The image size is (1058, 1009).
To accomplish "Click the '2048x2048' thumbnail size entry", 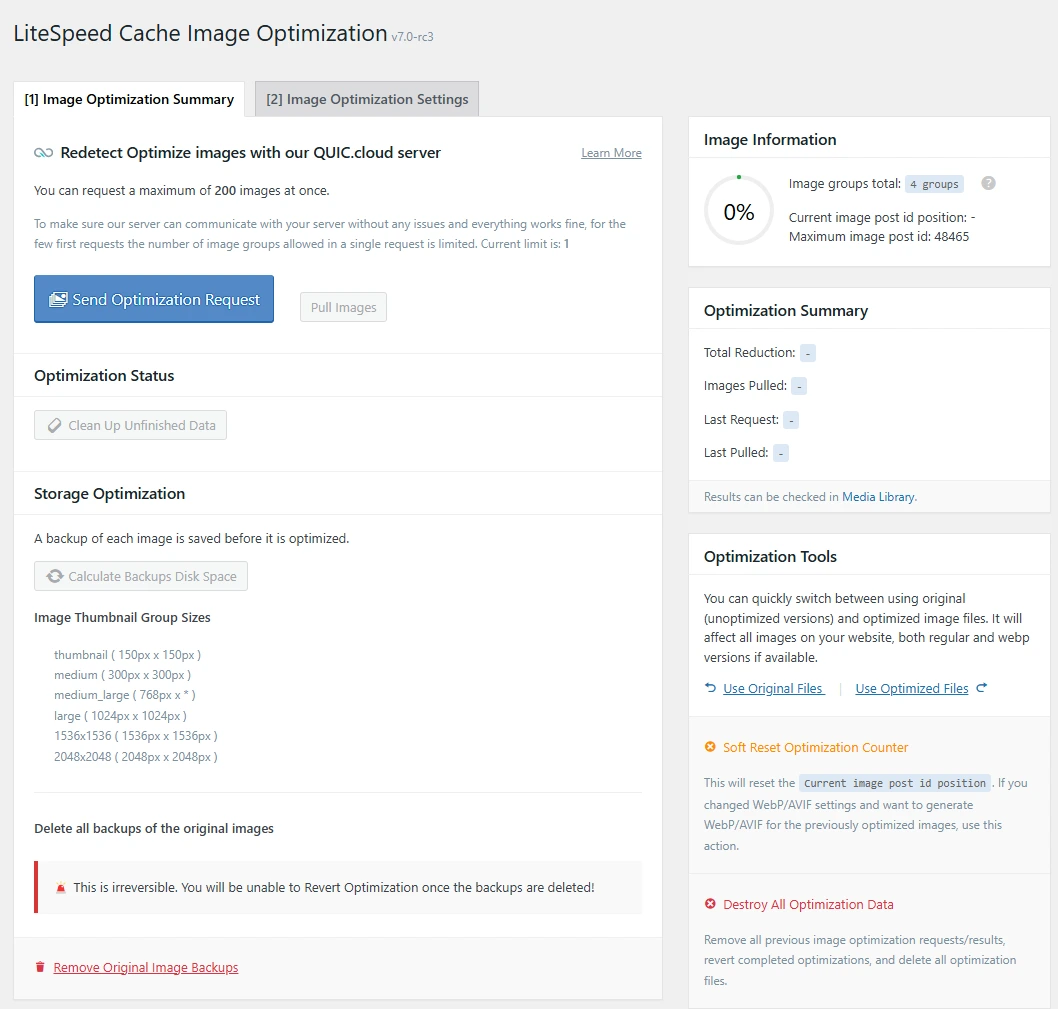I will [136, 757].
